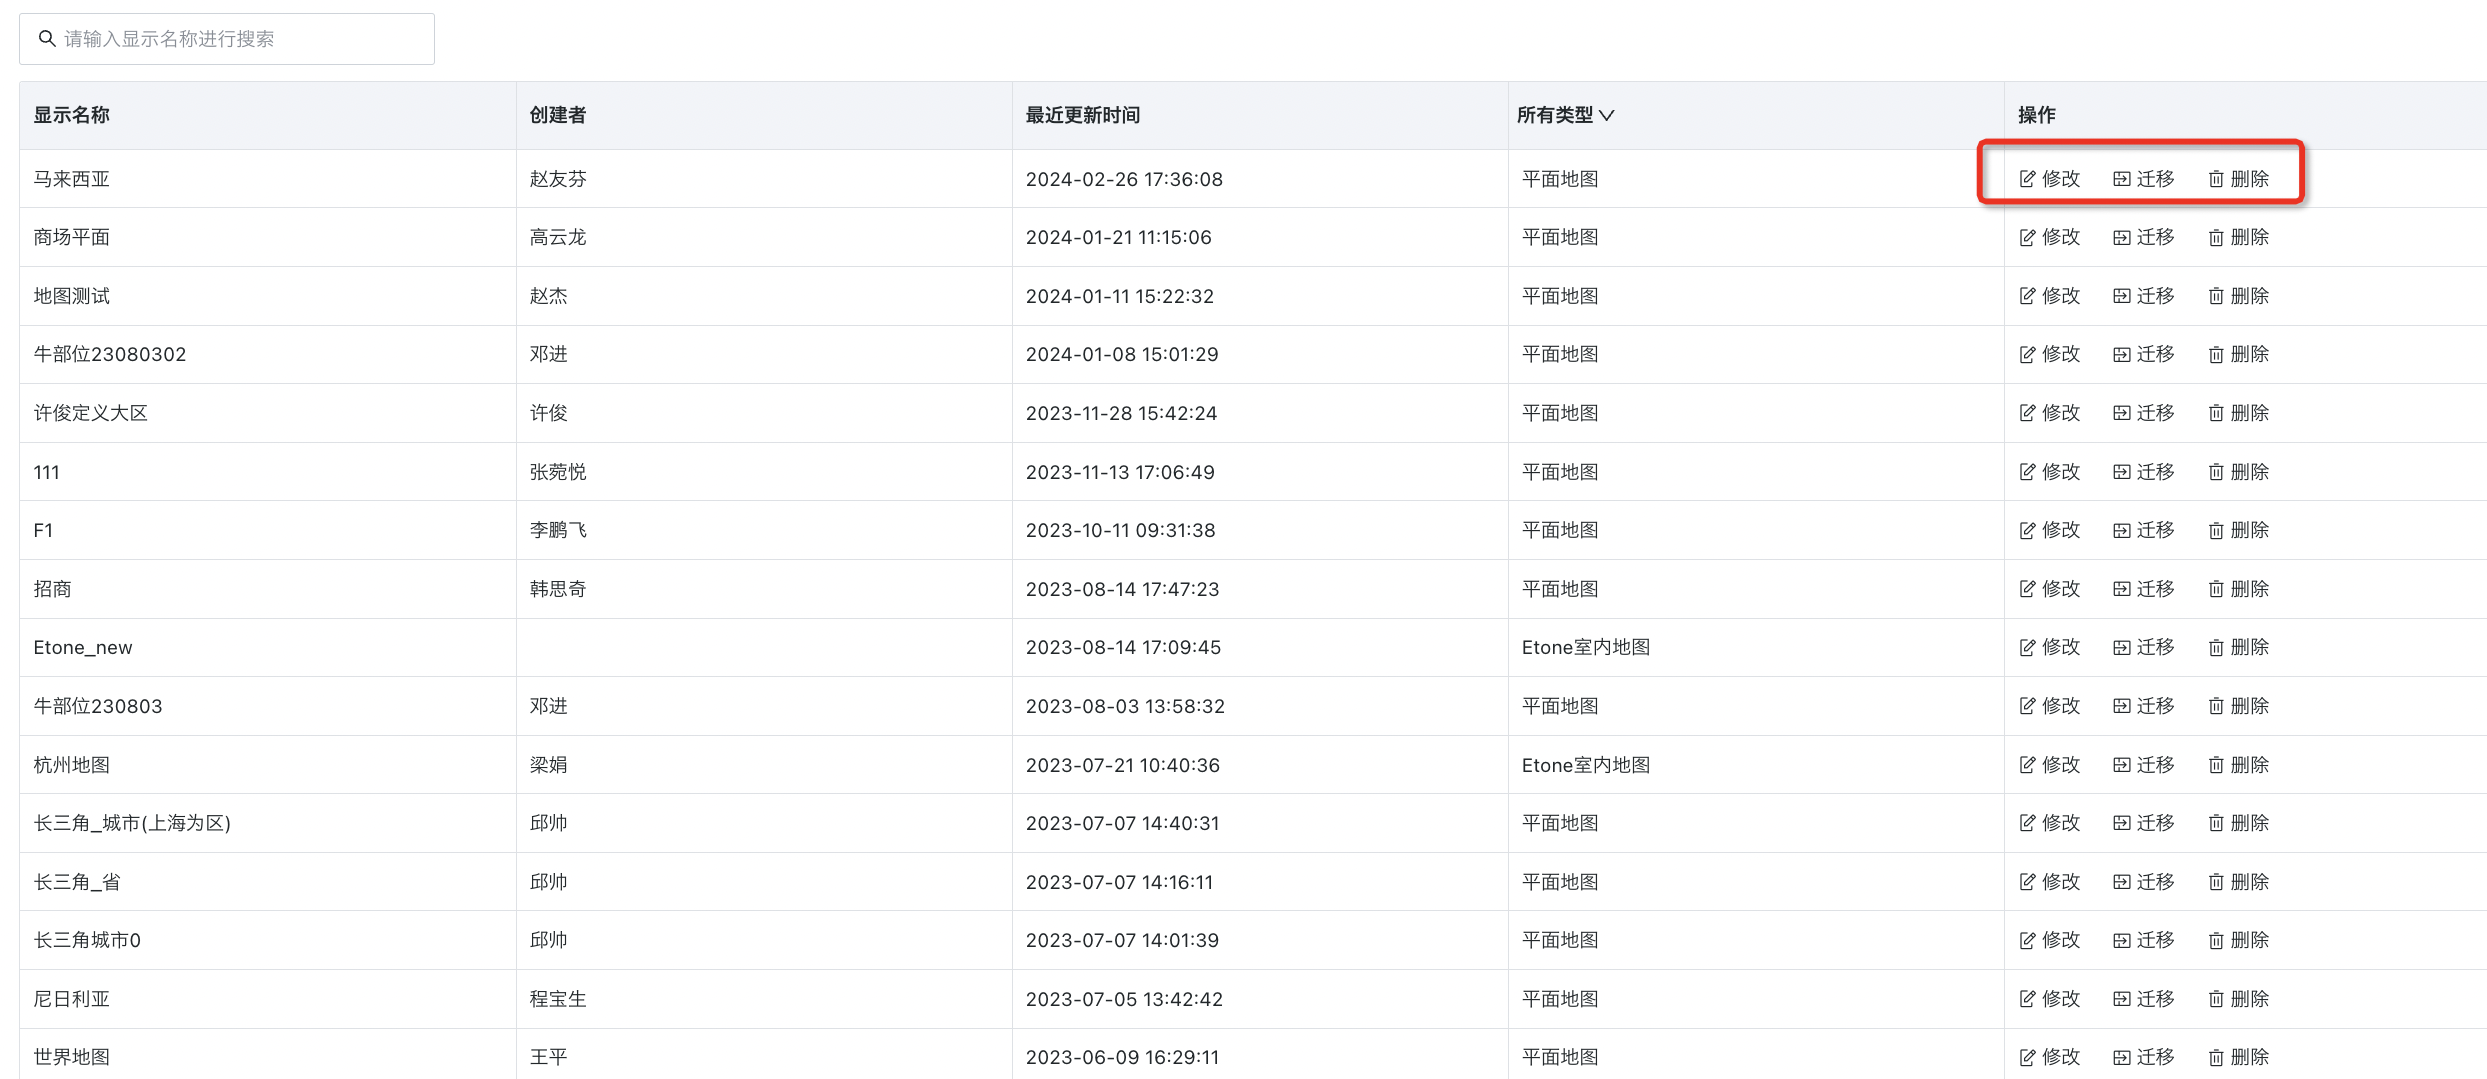Click the 最近更新时间 column header
Image resolution: width=2487 pixels, height=1079 pixels.
pyautogui.click(x=1083, y=115)
